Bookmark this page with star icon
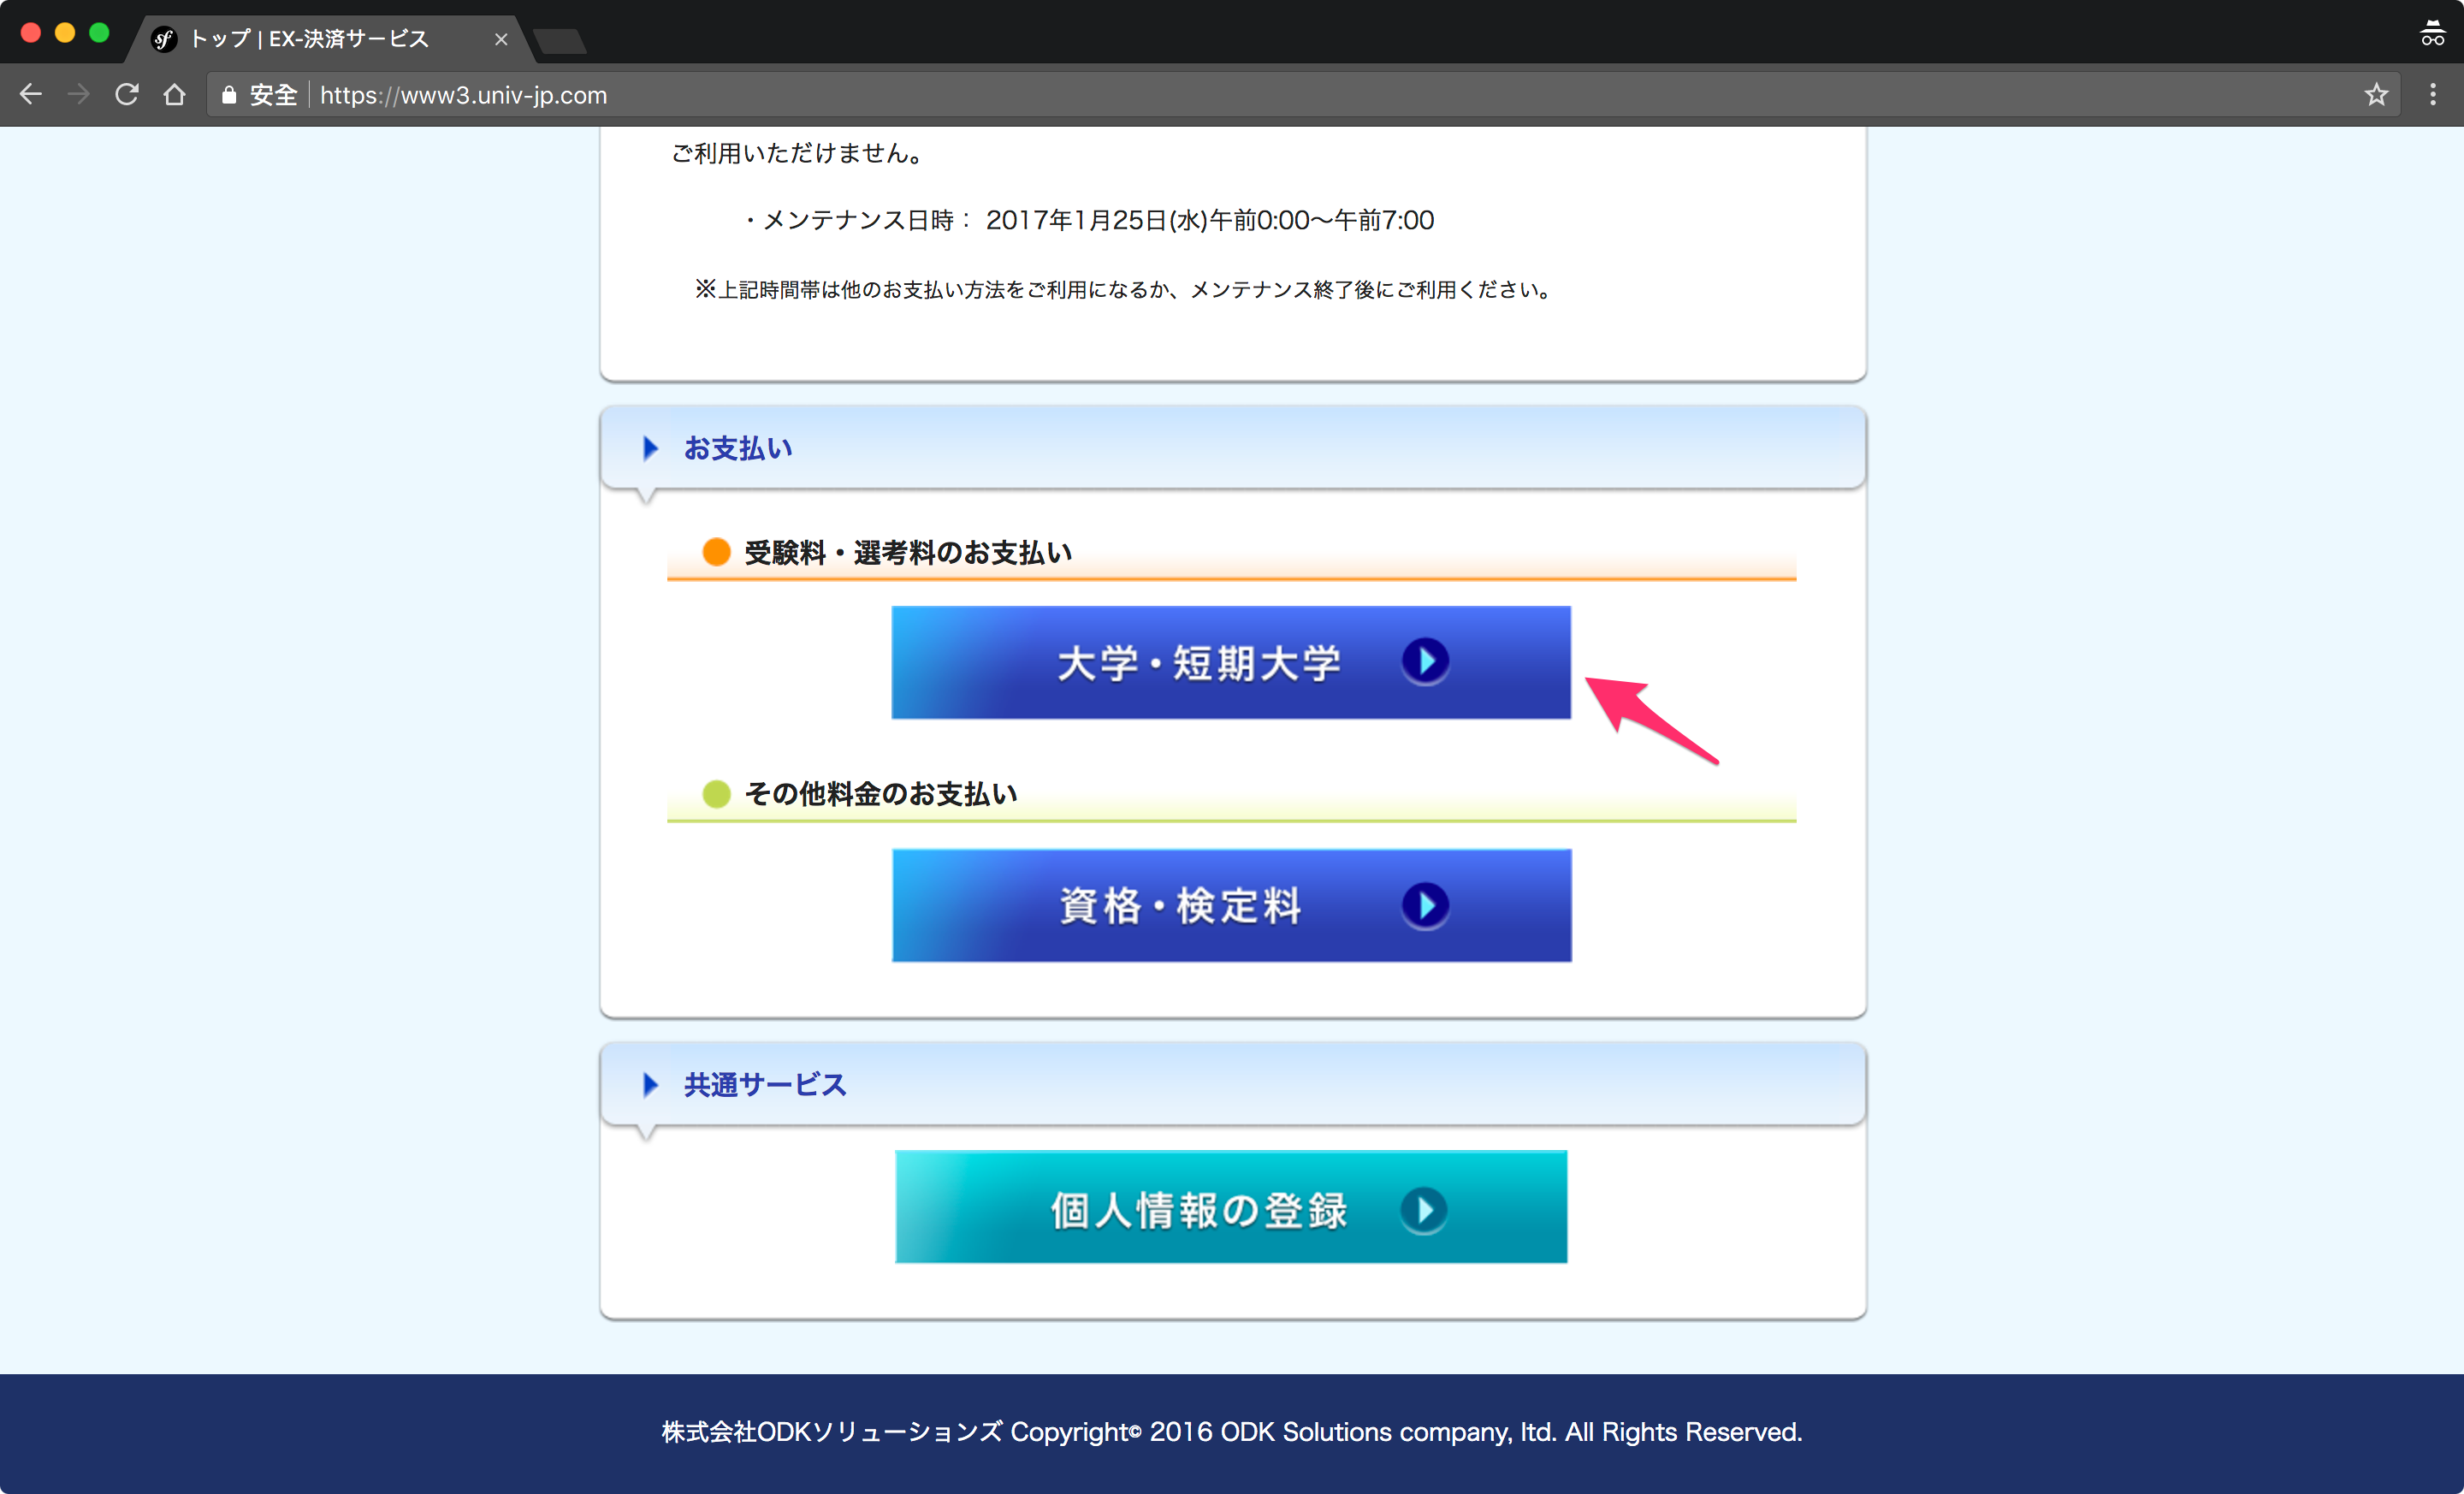 [2376, 95]
